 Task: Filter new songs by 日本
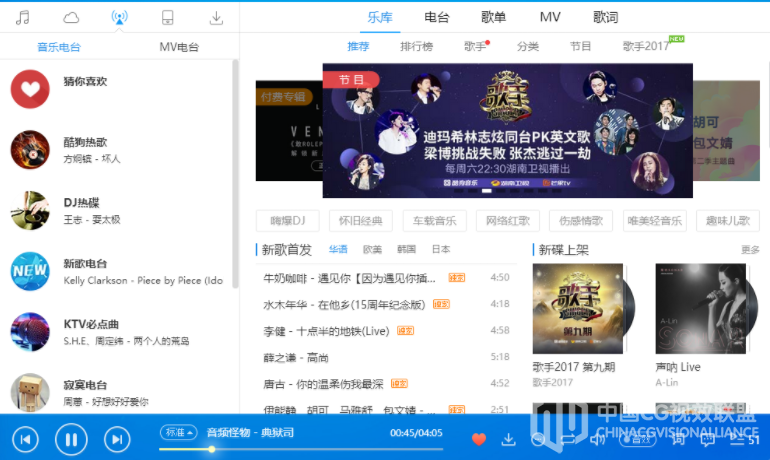point(441,249)
